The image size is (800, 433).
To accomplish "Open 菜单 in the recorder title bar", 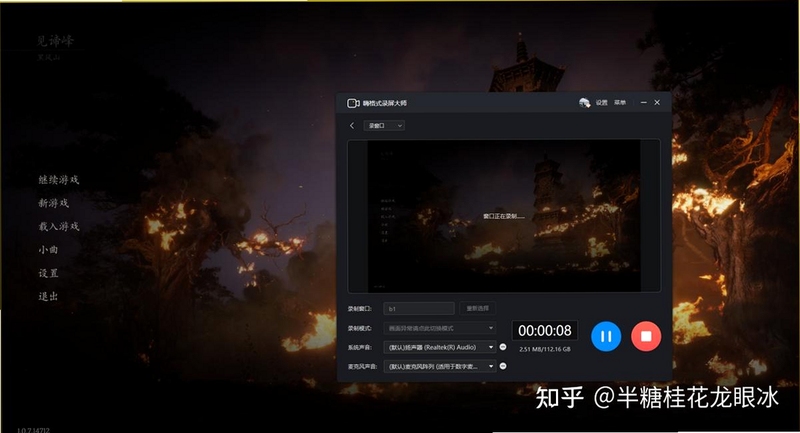I will (x=620, y=103).
